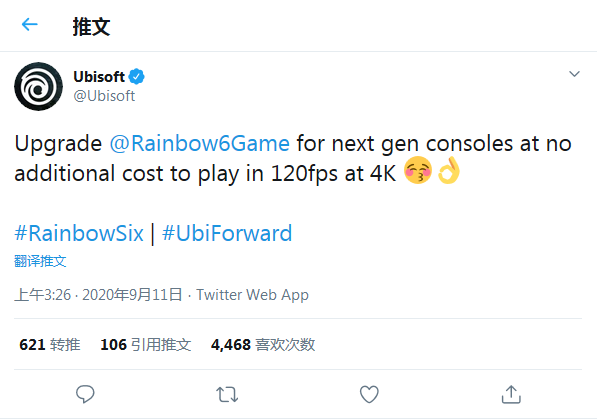Image resolution: width=597 pixels, height=420 pixels.
Task: Click the blue verified badge
Action: 136,77
